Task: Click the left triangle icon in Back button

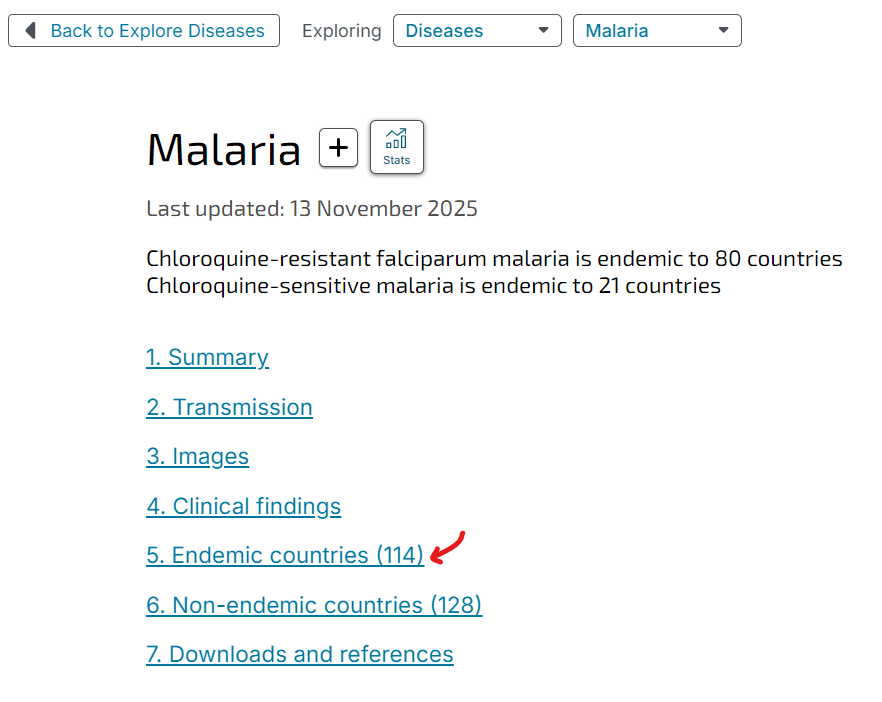Action: point(31,31)
